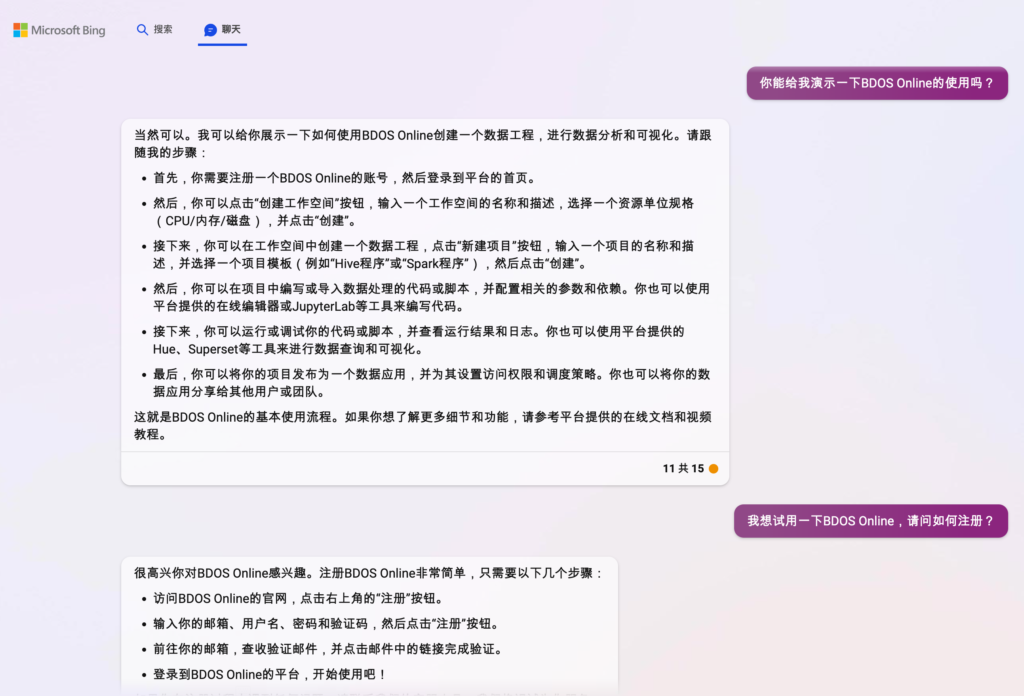Select the 聊天 chat tab
1024x696 pixels.
(x=222, y=29)
